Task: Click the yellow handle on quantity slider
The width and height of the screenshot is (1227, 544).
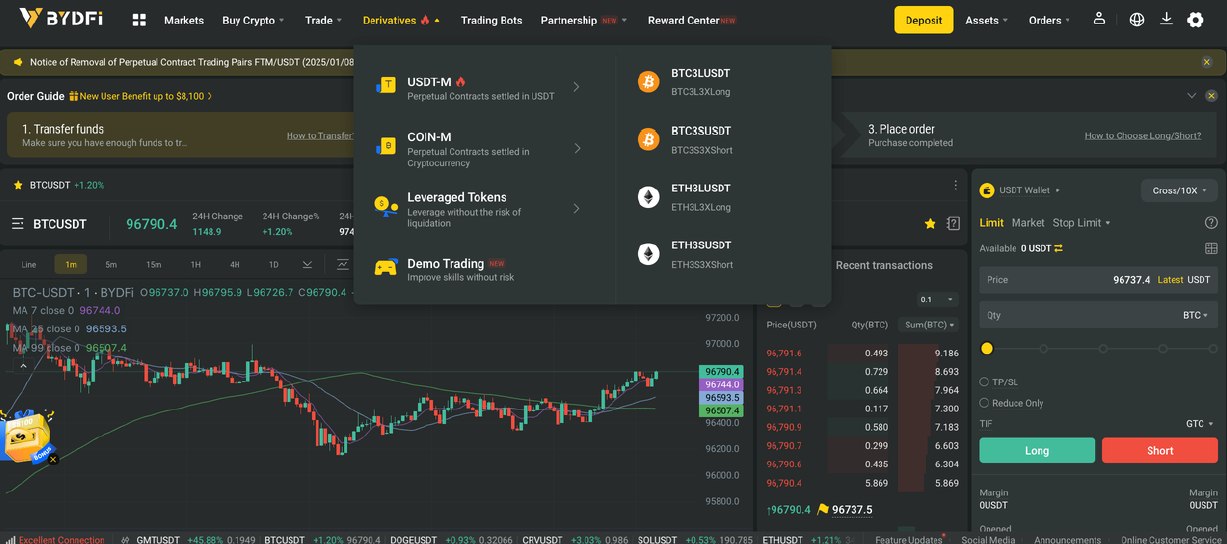Action: point(987,349)
